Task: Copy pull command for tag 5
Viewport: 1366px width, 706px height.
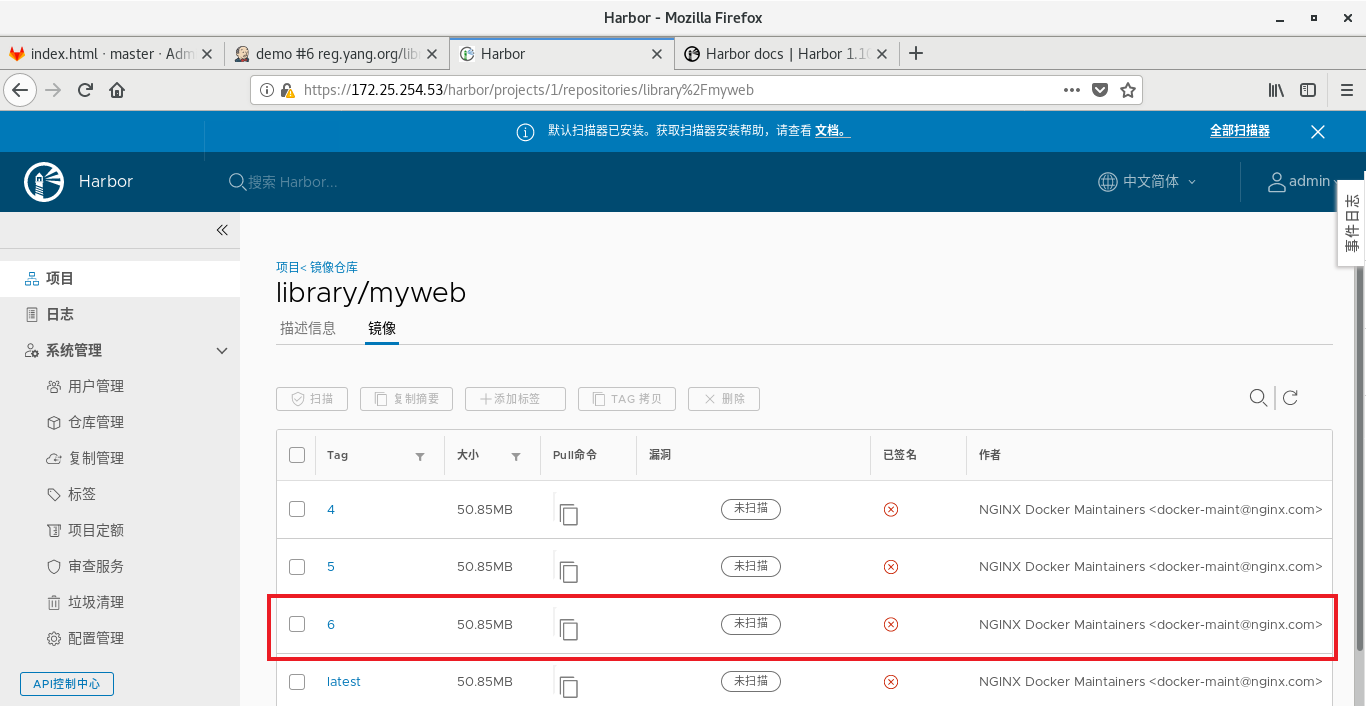Action: pos(569,572)
